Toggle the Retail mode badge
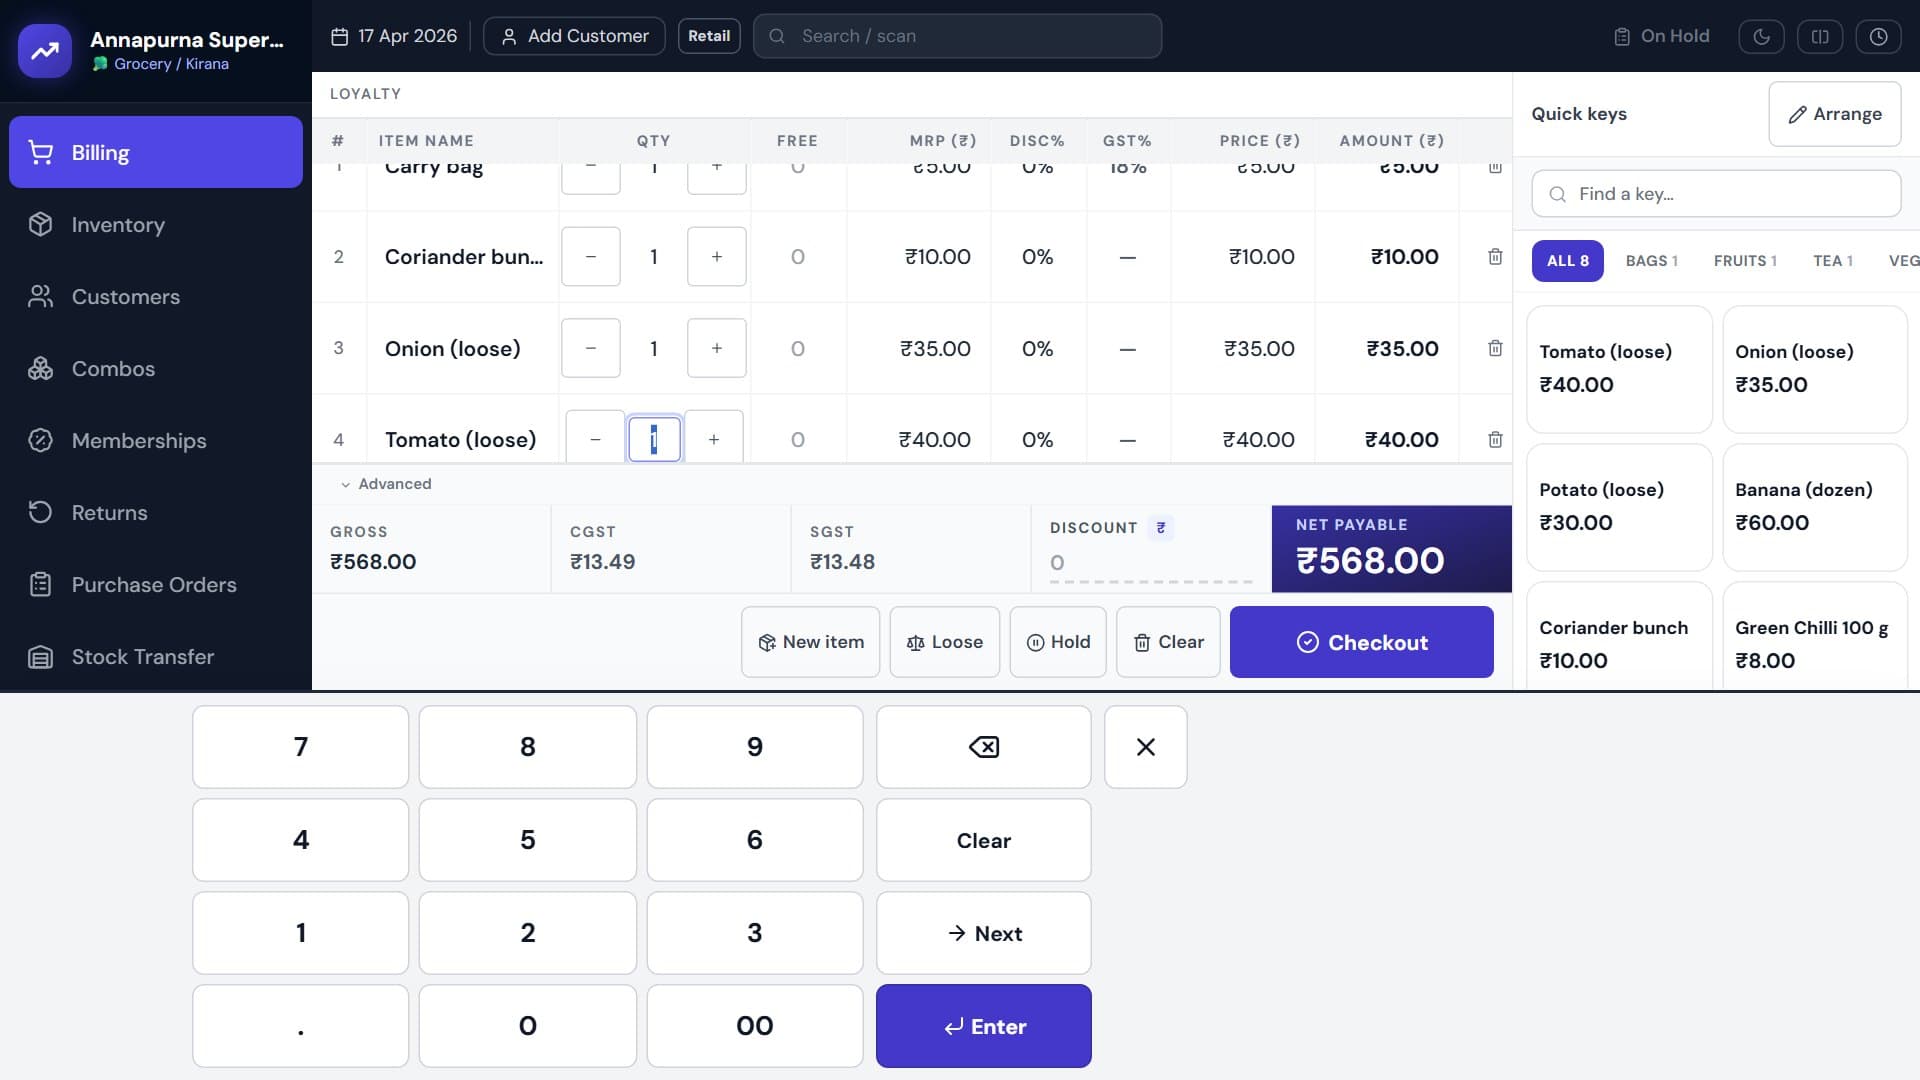This screenshot has width=1920, height=1080. pyautogui.click(x=709, y=36)
